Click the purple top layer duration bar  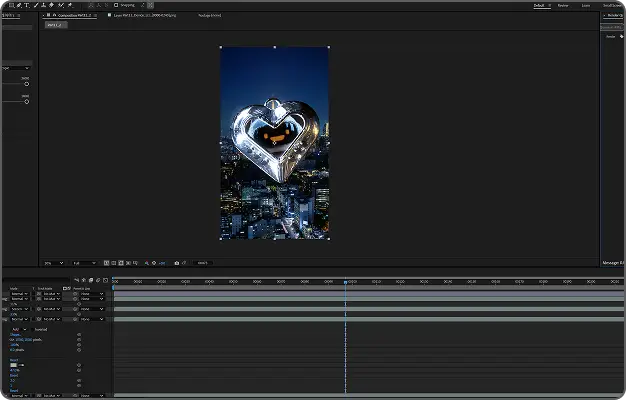(368, 294)
